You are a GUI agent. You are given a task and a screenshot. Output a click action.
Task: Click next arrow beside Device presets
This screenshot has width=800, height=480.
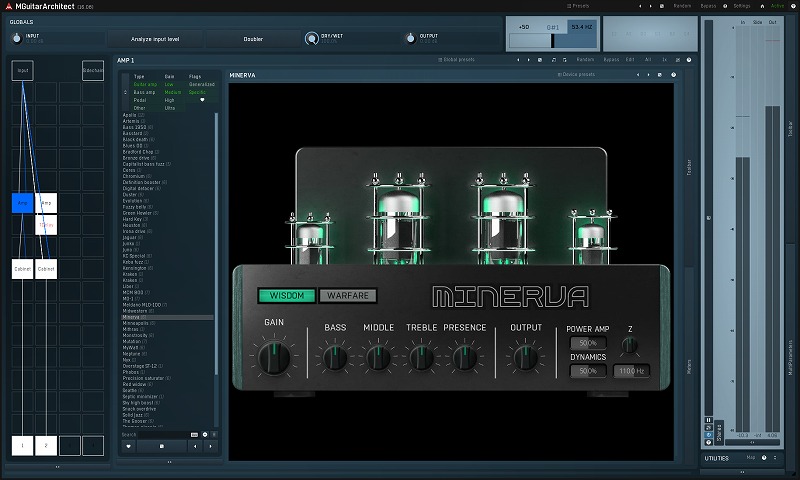[x=650, y=75]
